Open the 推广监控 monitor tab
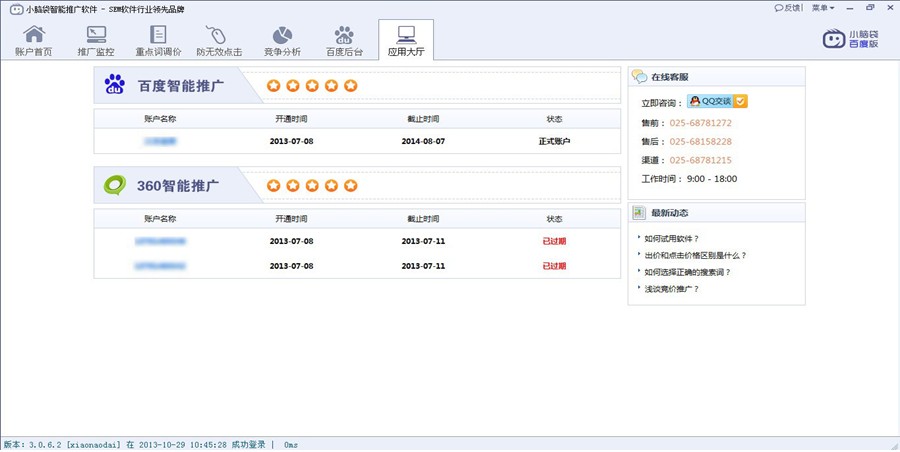Viewport: 900px width, 452px height. pyautogui.click(x=96, y=41)
